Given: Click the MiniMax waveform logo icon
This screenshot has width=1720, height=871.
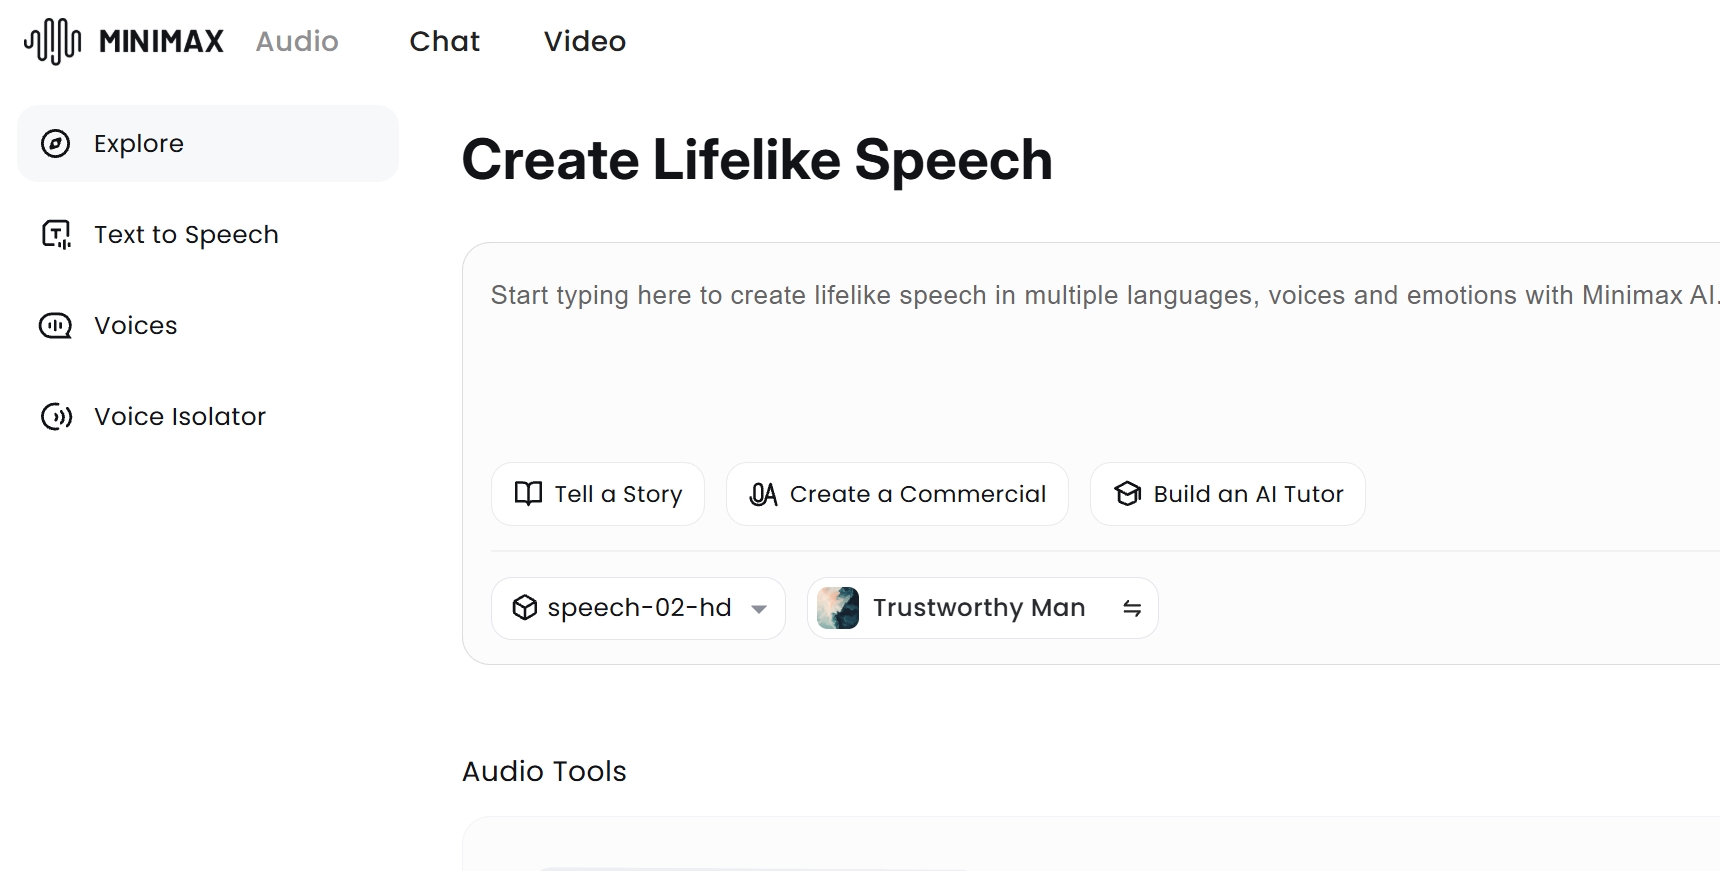Looking at the screenshot, I should [53, 41].
